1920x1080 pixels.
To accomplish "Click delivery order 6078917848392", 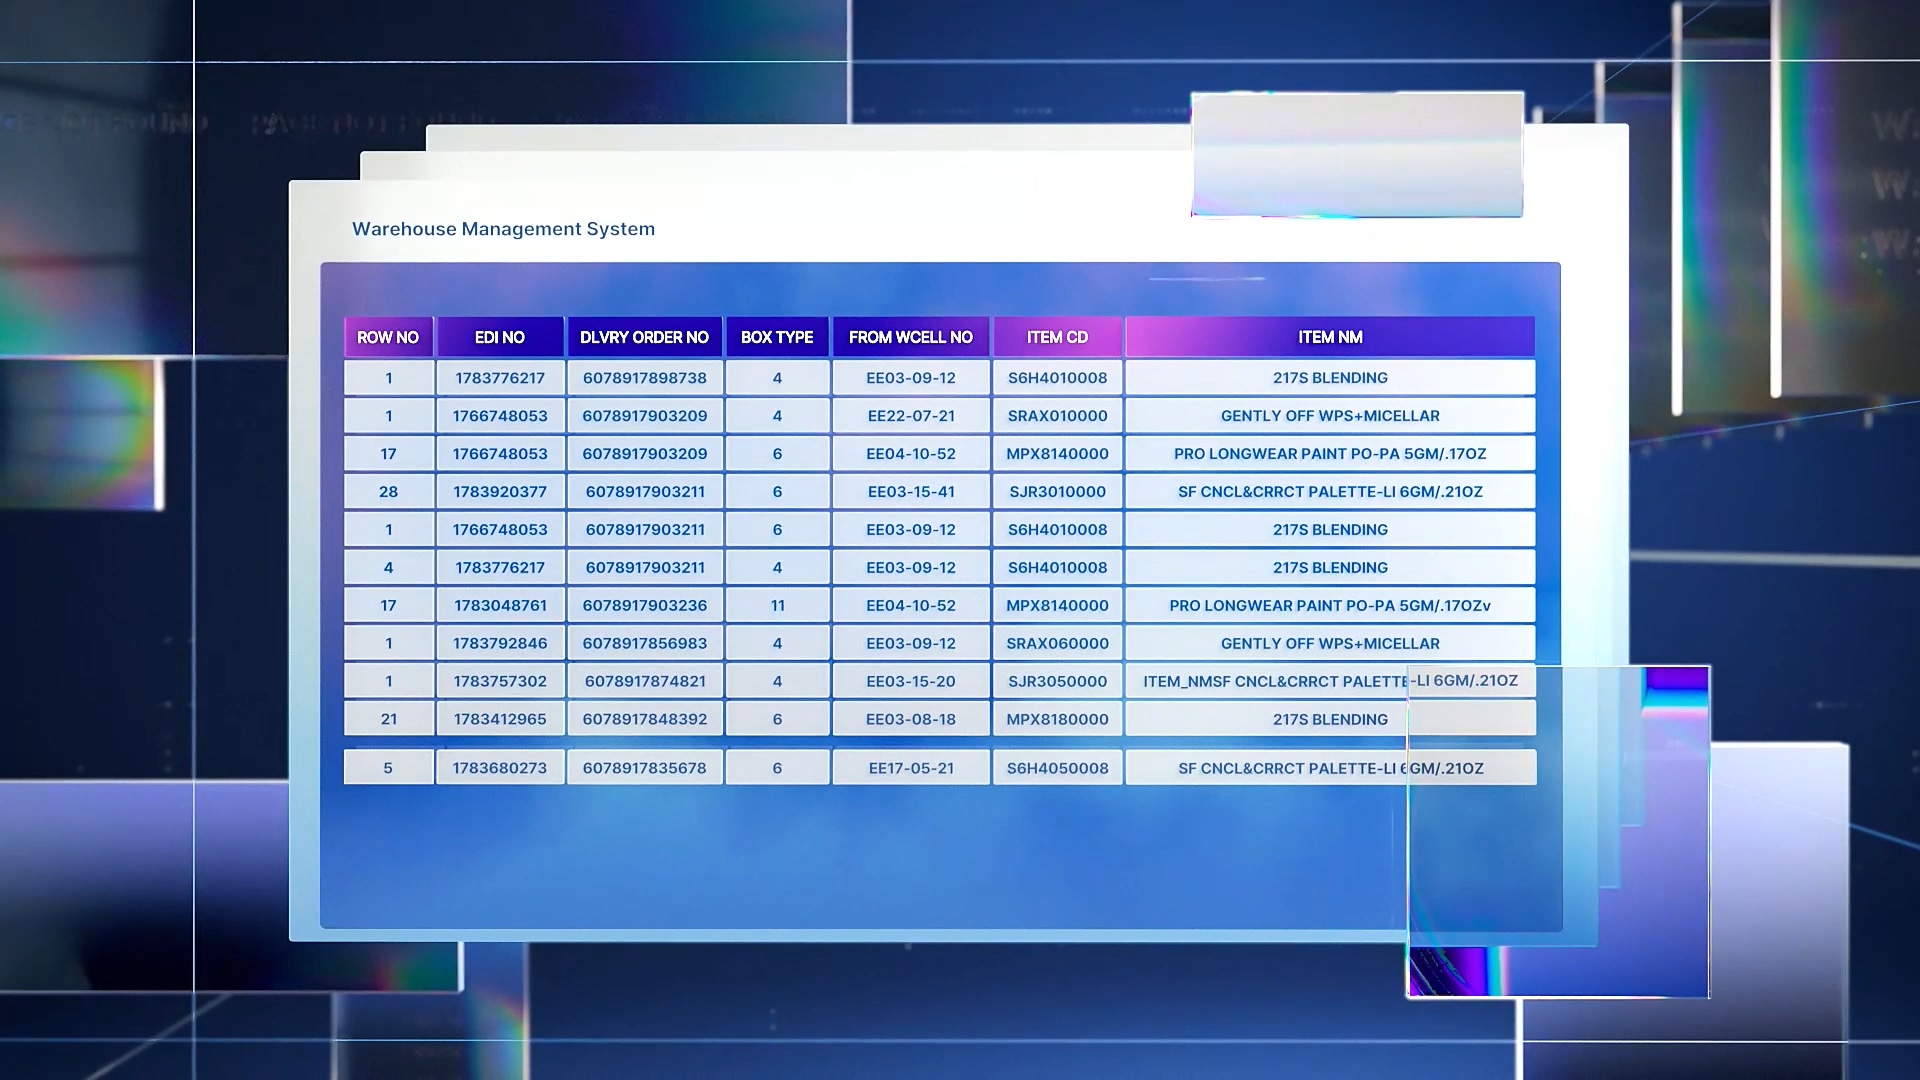I will coord(645,720).
